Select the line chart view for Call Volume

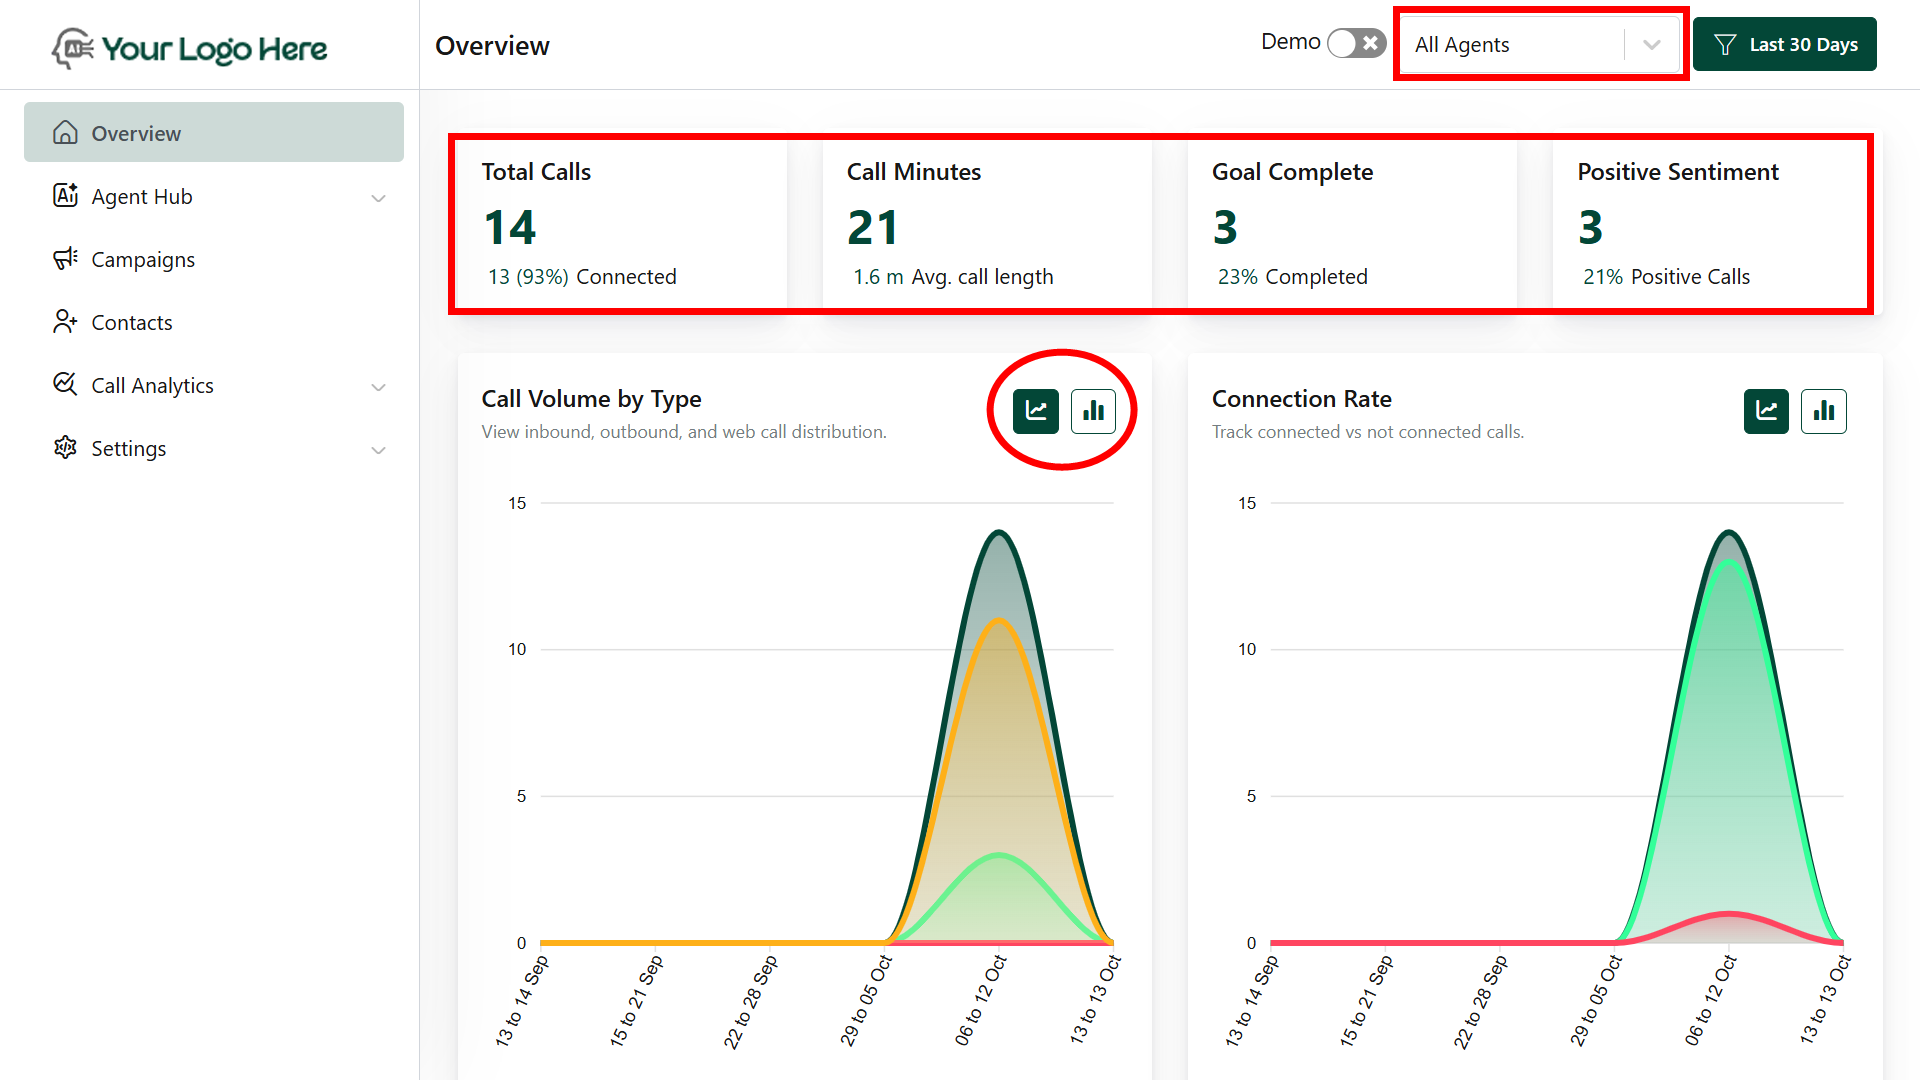1035,411
